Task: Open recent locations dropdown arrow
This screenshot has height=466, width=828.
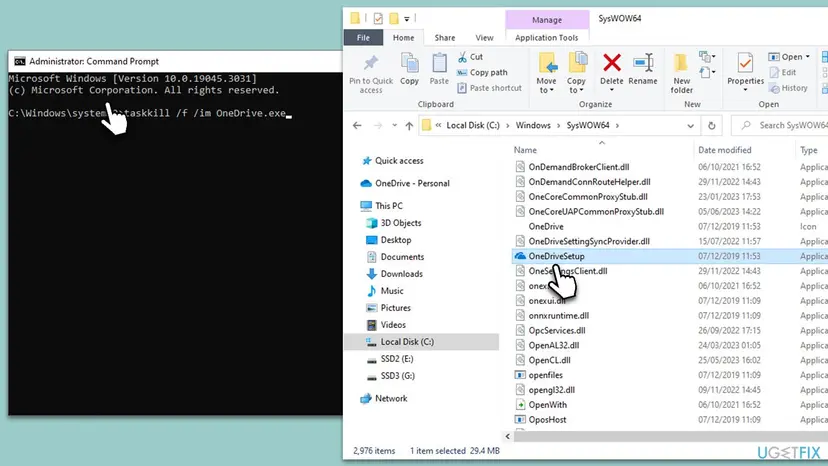Action: (x=394, y=125)
